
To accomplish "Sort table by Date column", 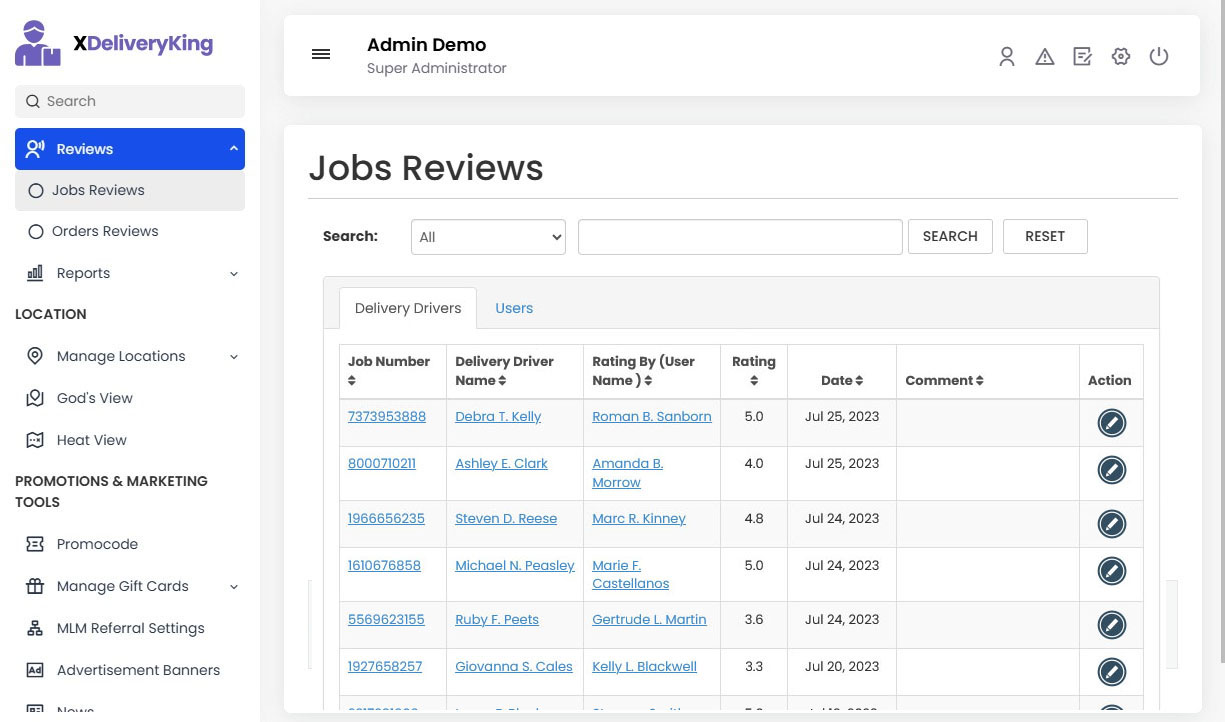I will (842, 380).
